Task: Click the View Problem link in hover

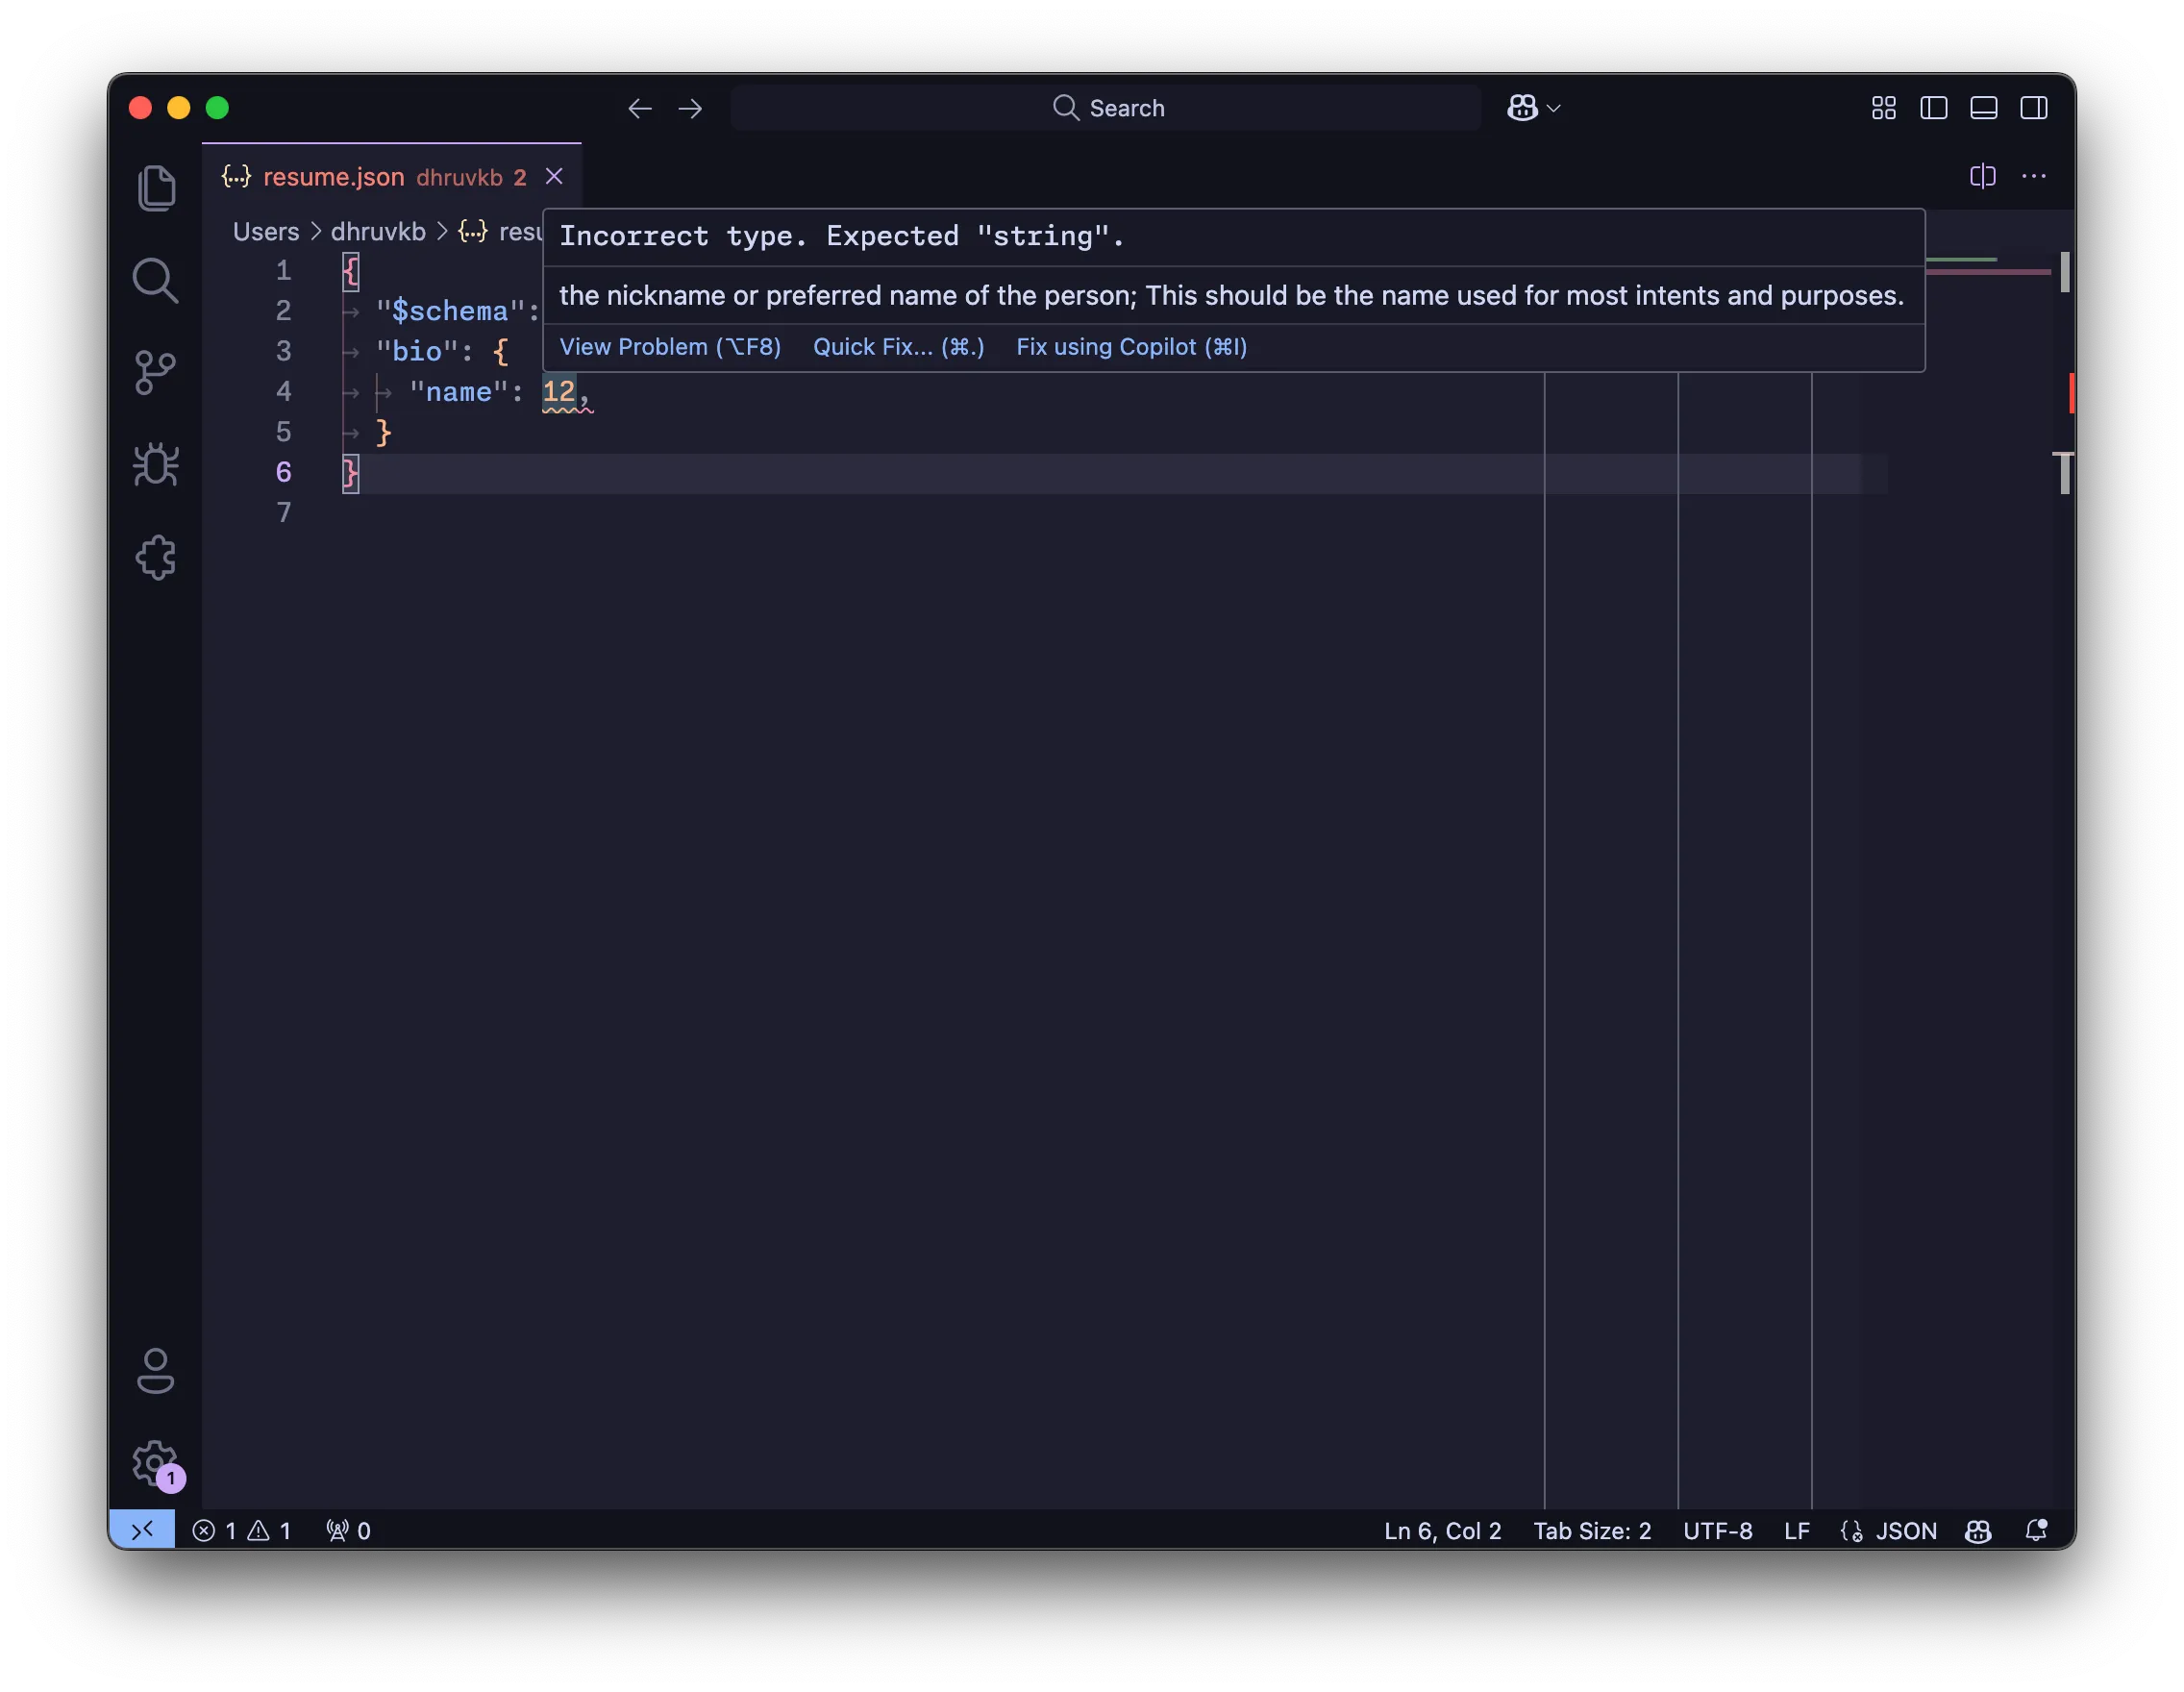Action: (x=669, y=347)
